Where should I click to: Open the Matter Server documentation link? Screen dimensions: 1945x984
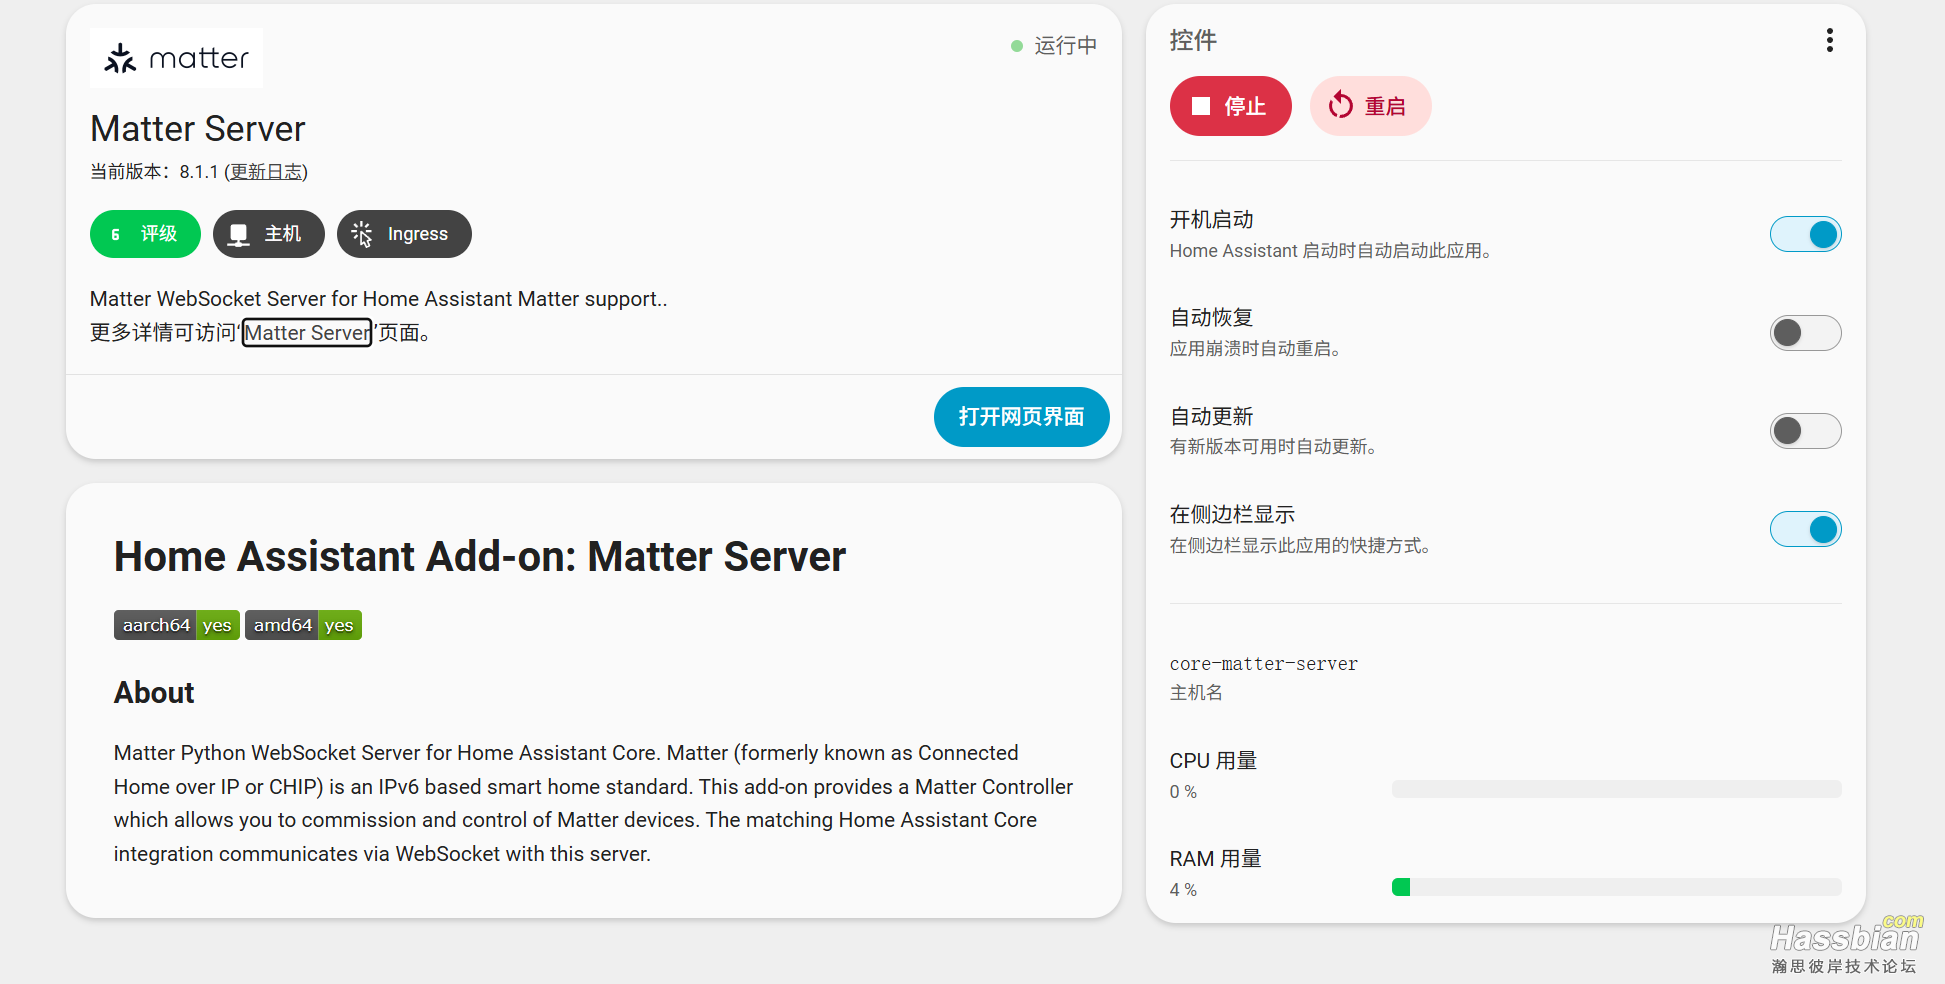[x=307, y=333]
